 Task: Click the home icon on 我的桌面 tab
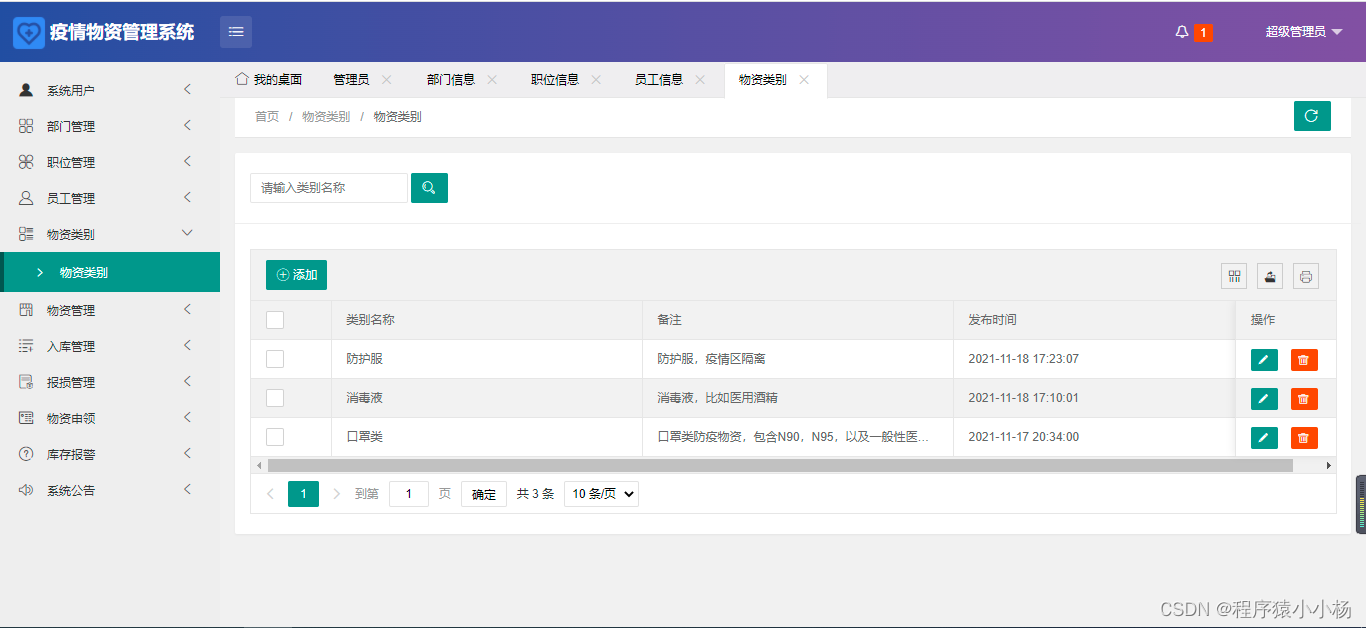point(241,78)
